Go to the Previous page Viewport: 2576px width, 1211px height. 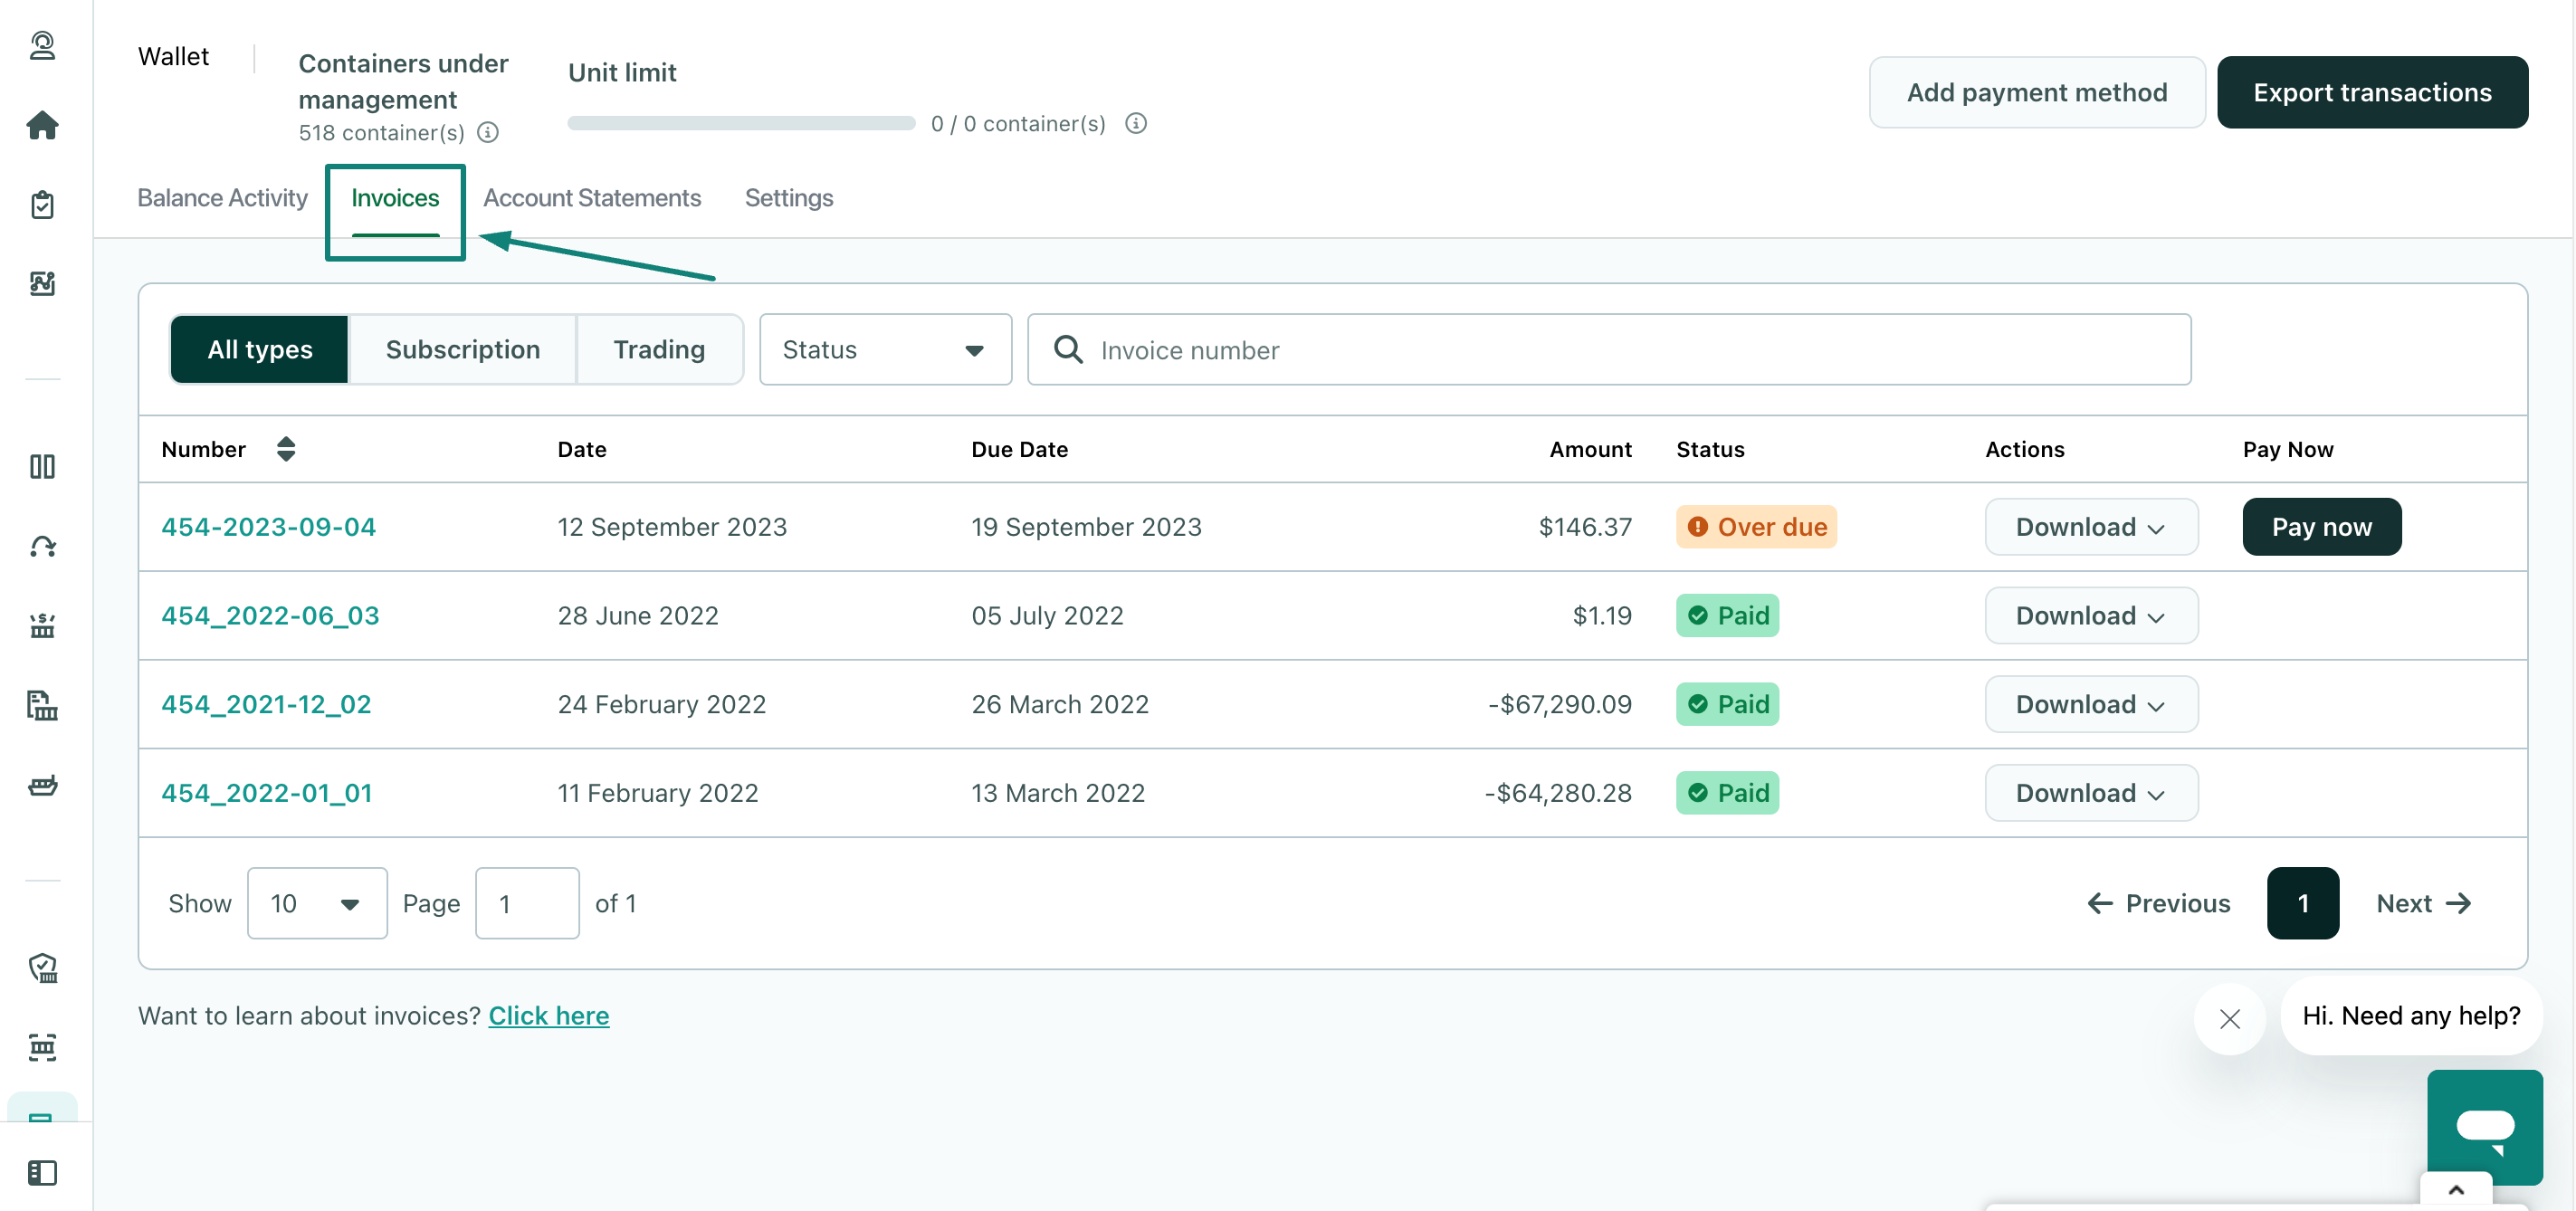click(x=2159, y=903)
